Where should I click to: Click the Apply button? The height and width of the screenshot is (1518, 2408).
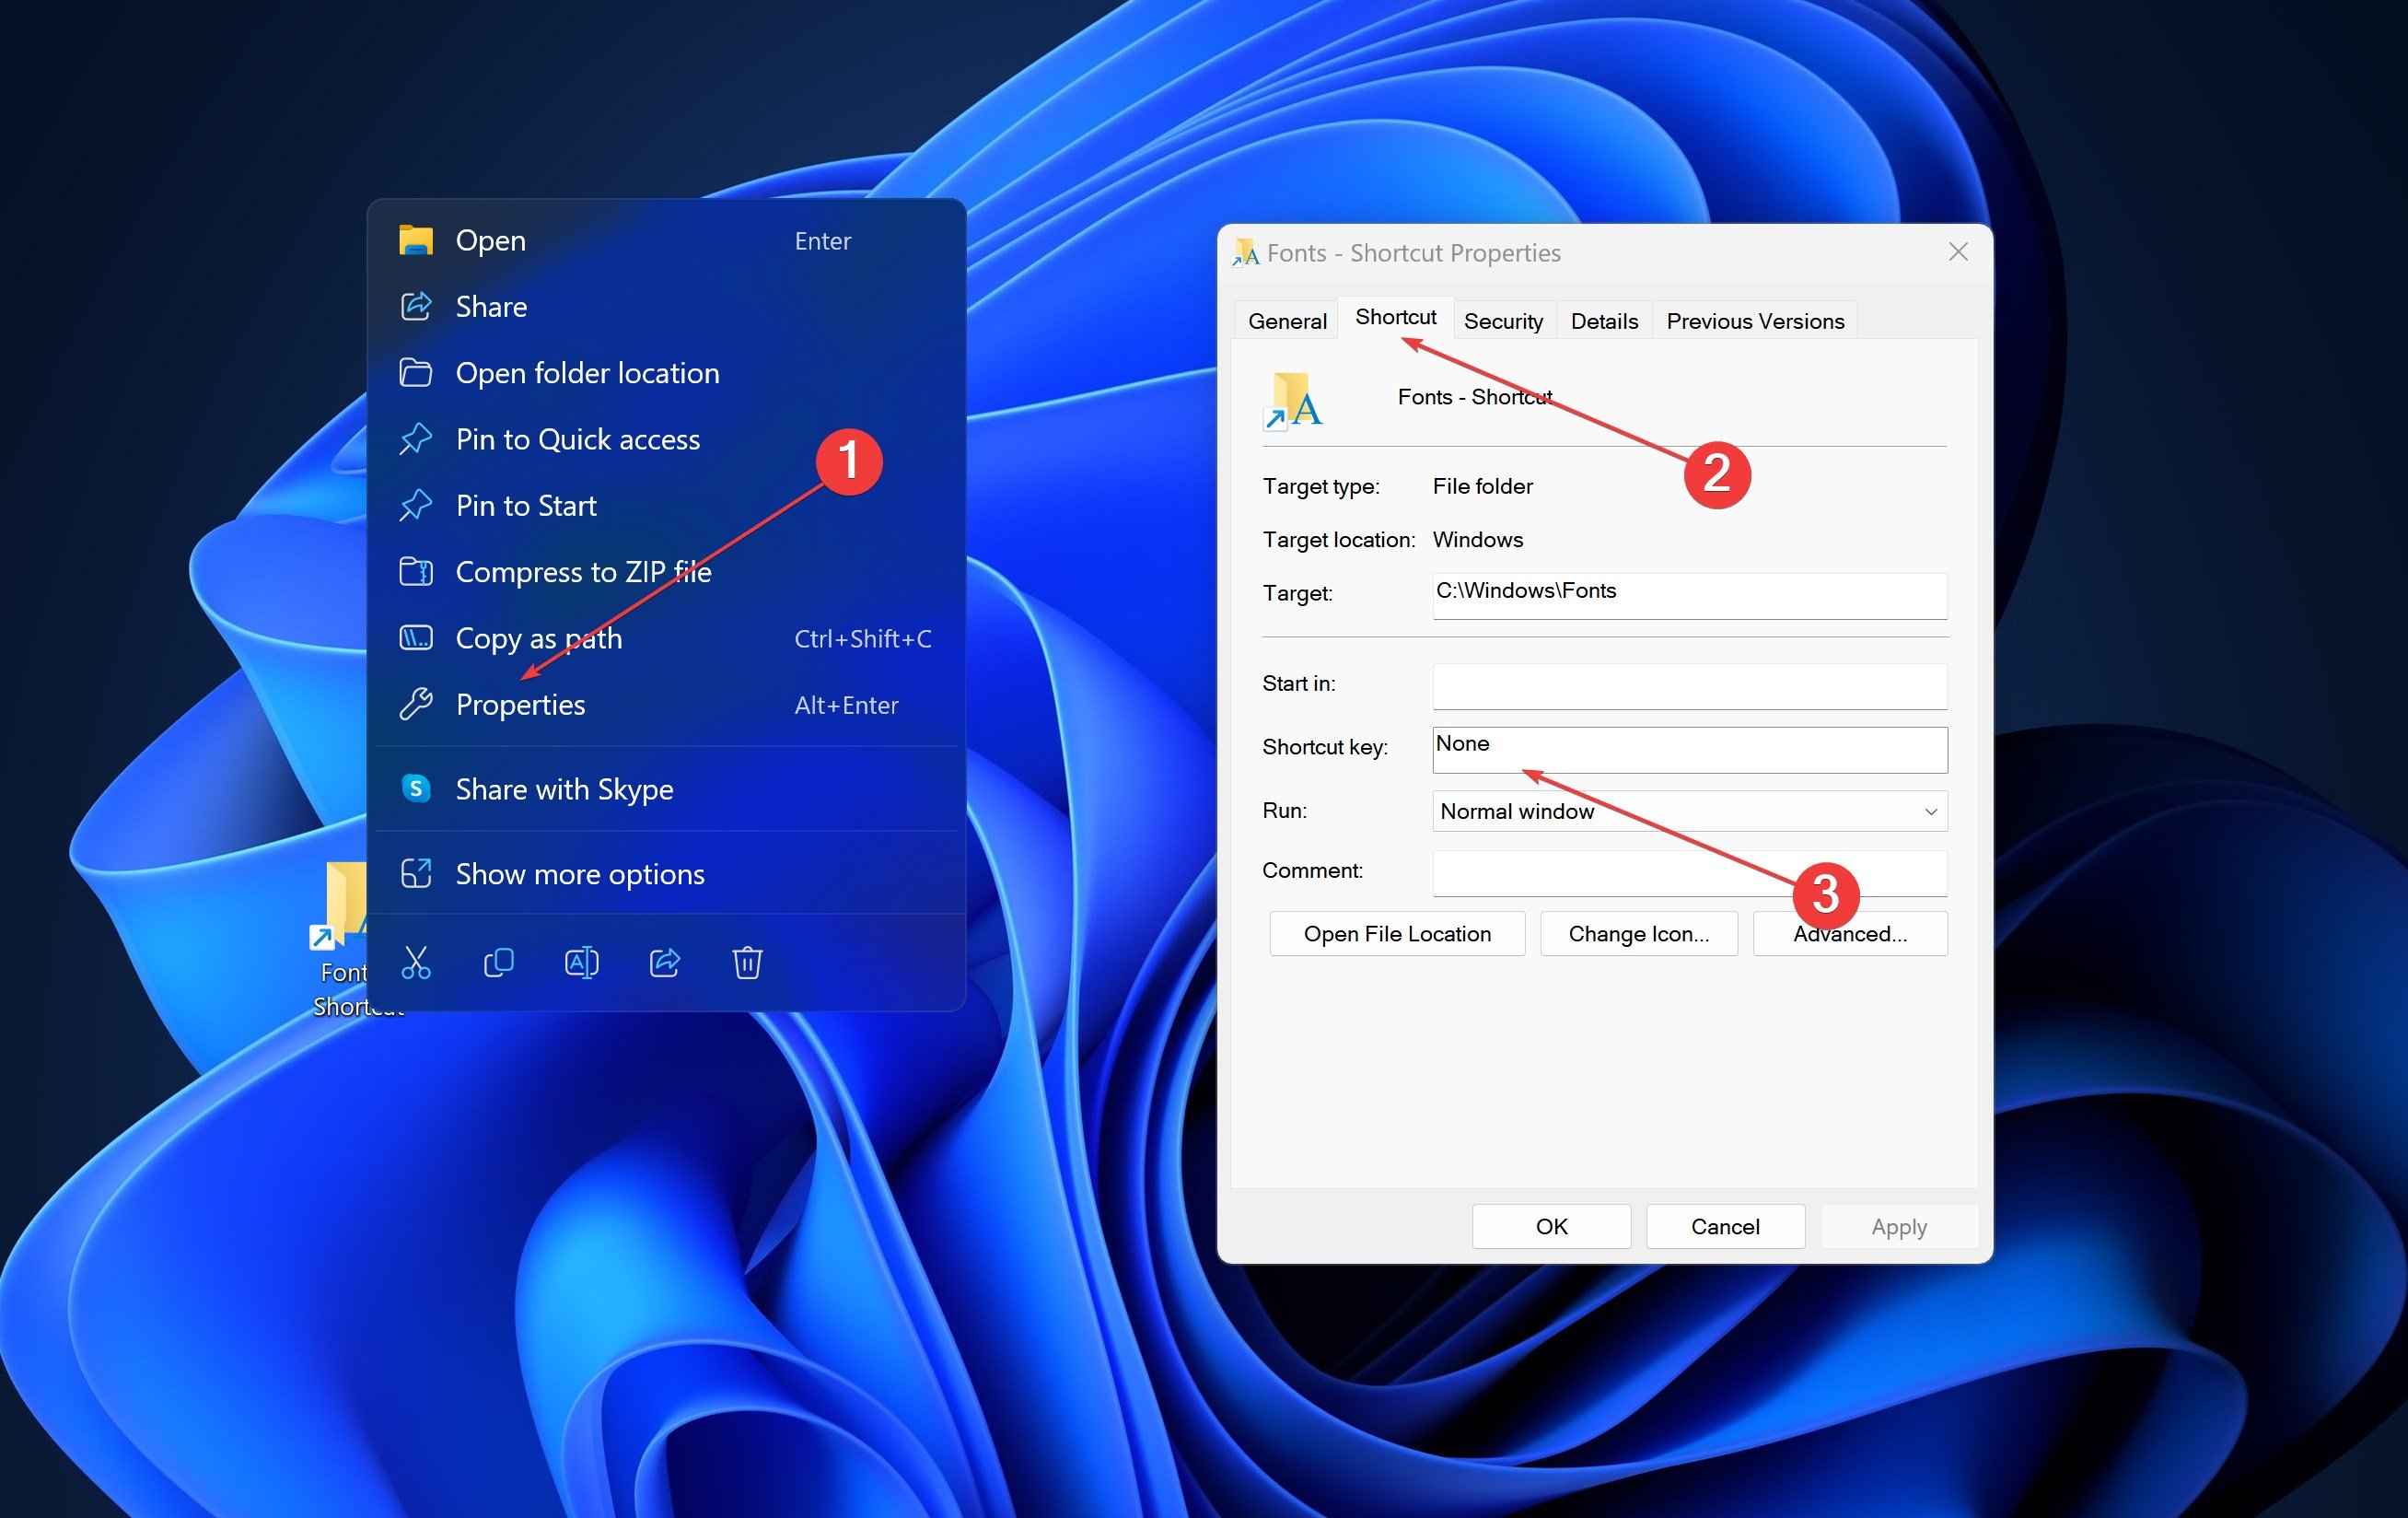click(1899, 1226)
